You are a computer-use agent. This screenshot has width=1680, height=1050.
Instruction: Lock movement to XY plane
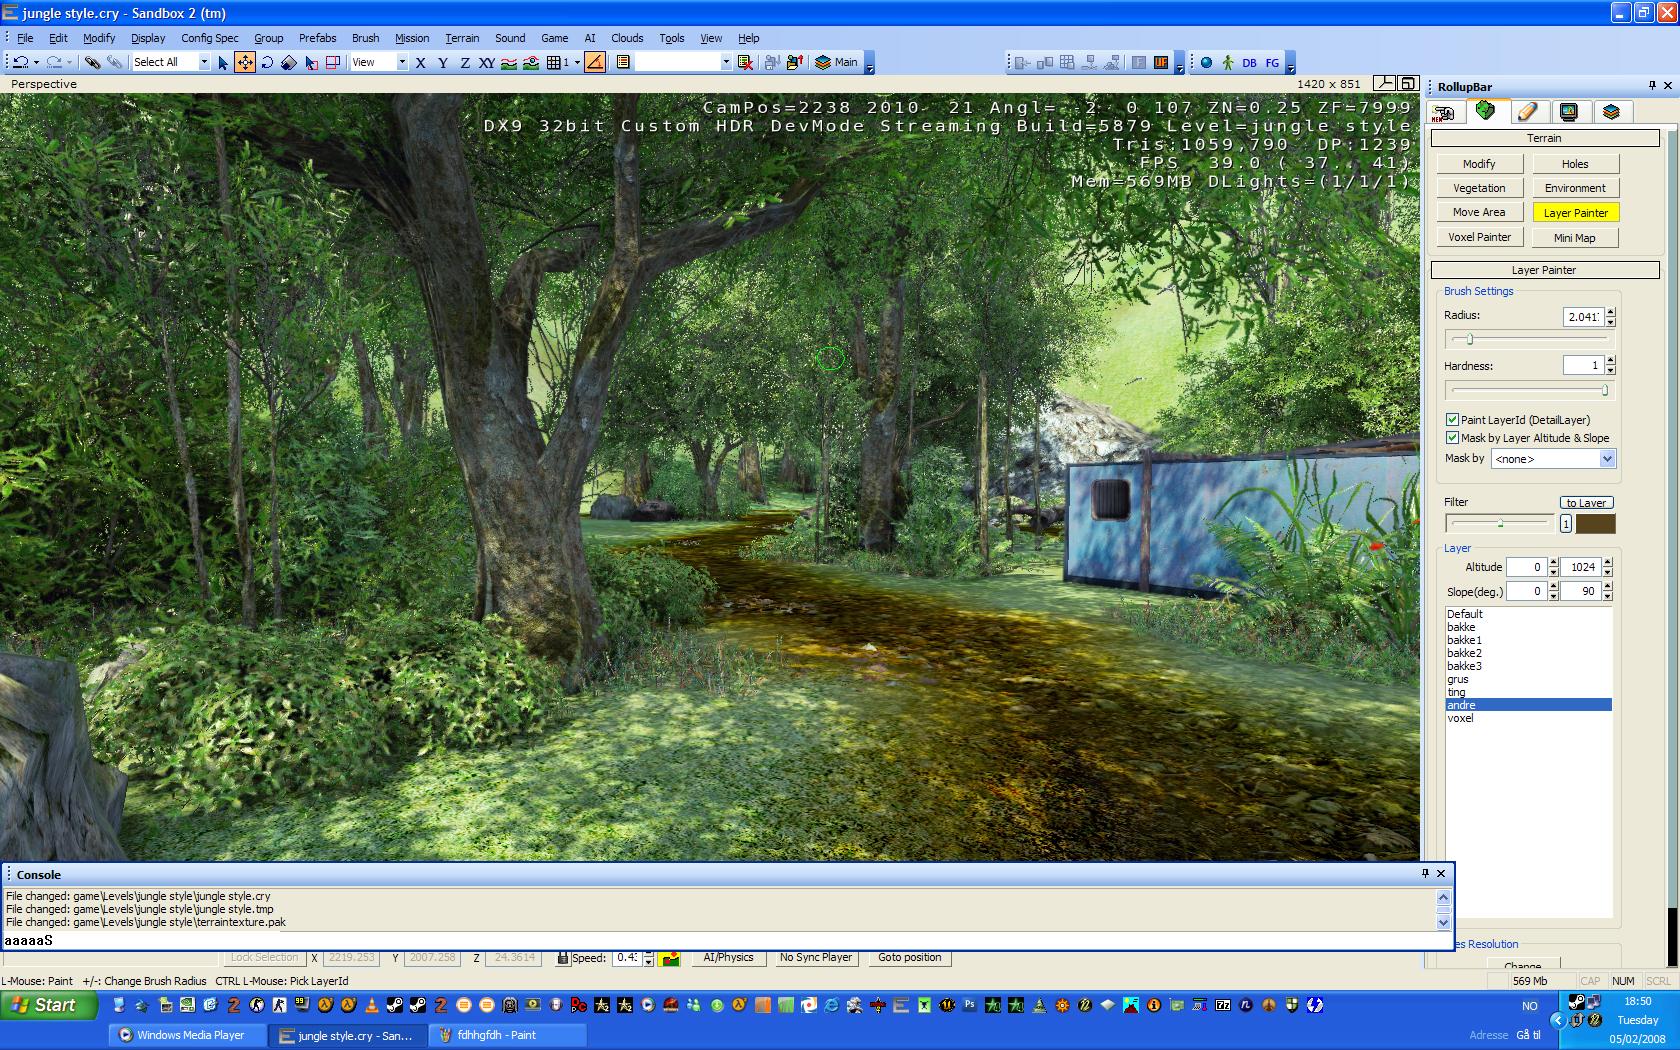point(487,62)
